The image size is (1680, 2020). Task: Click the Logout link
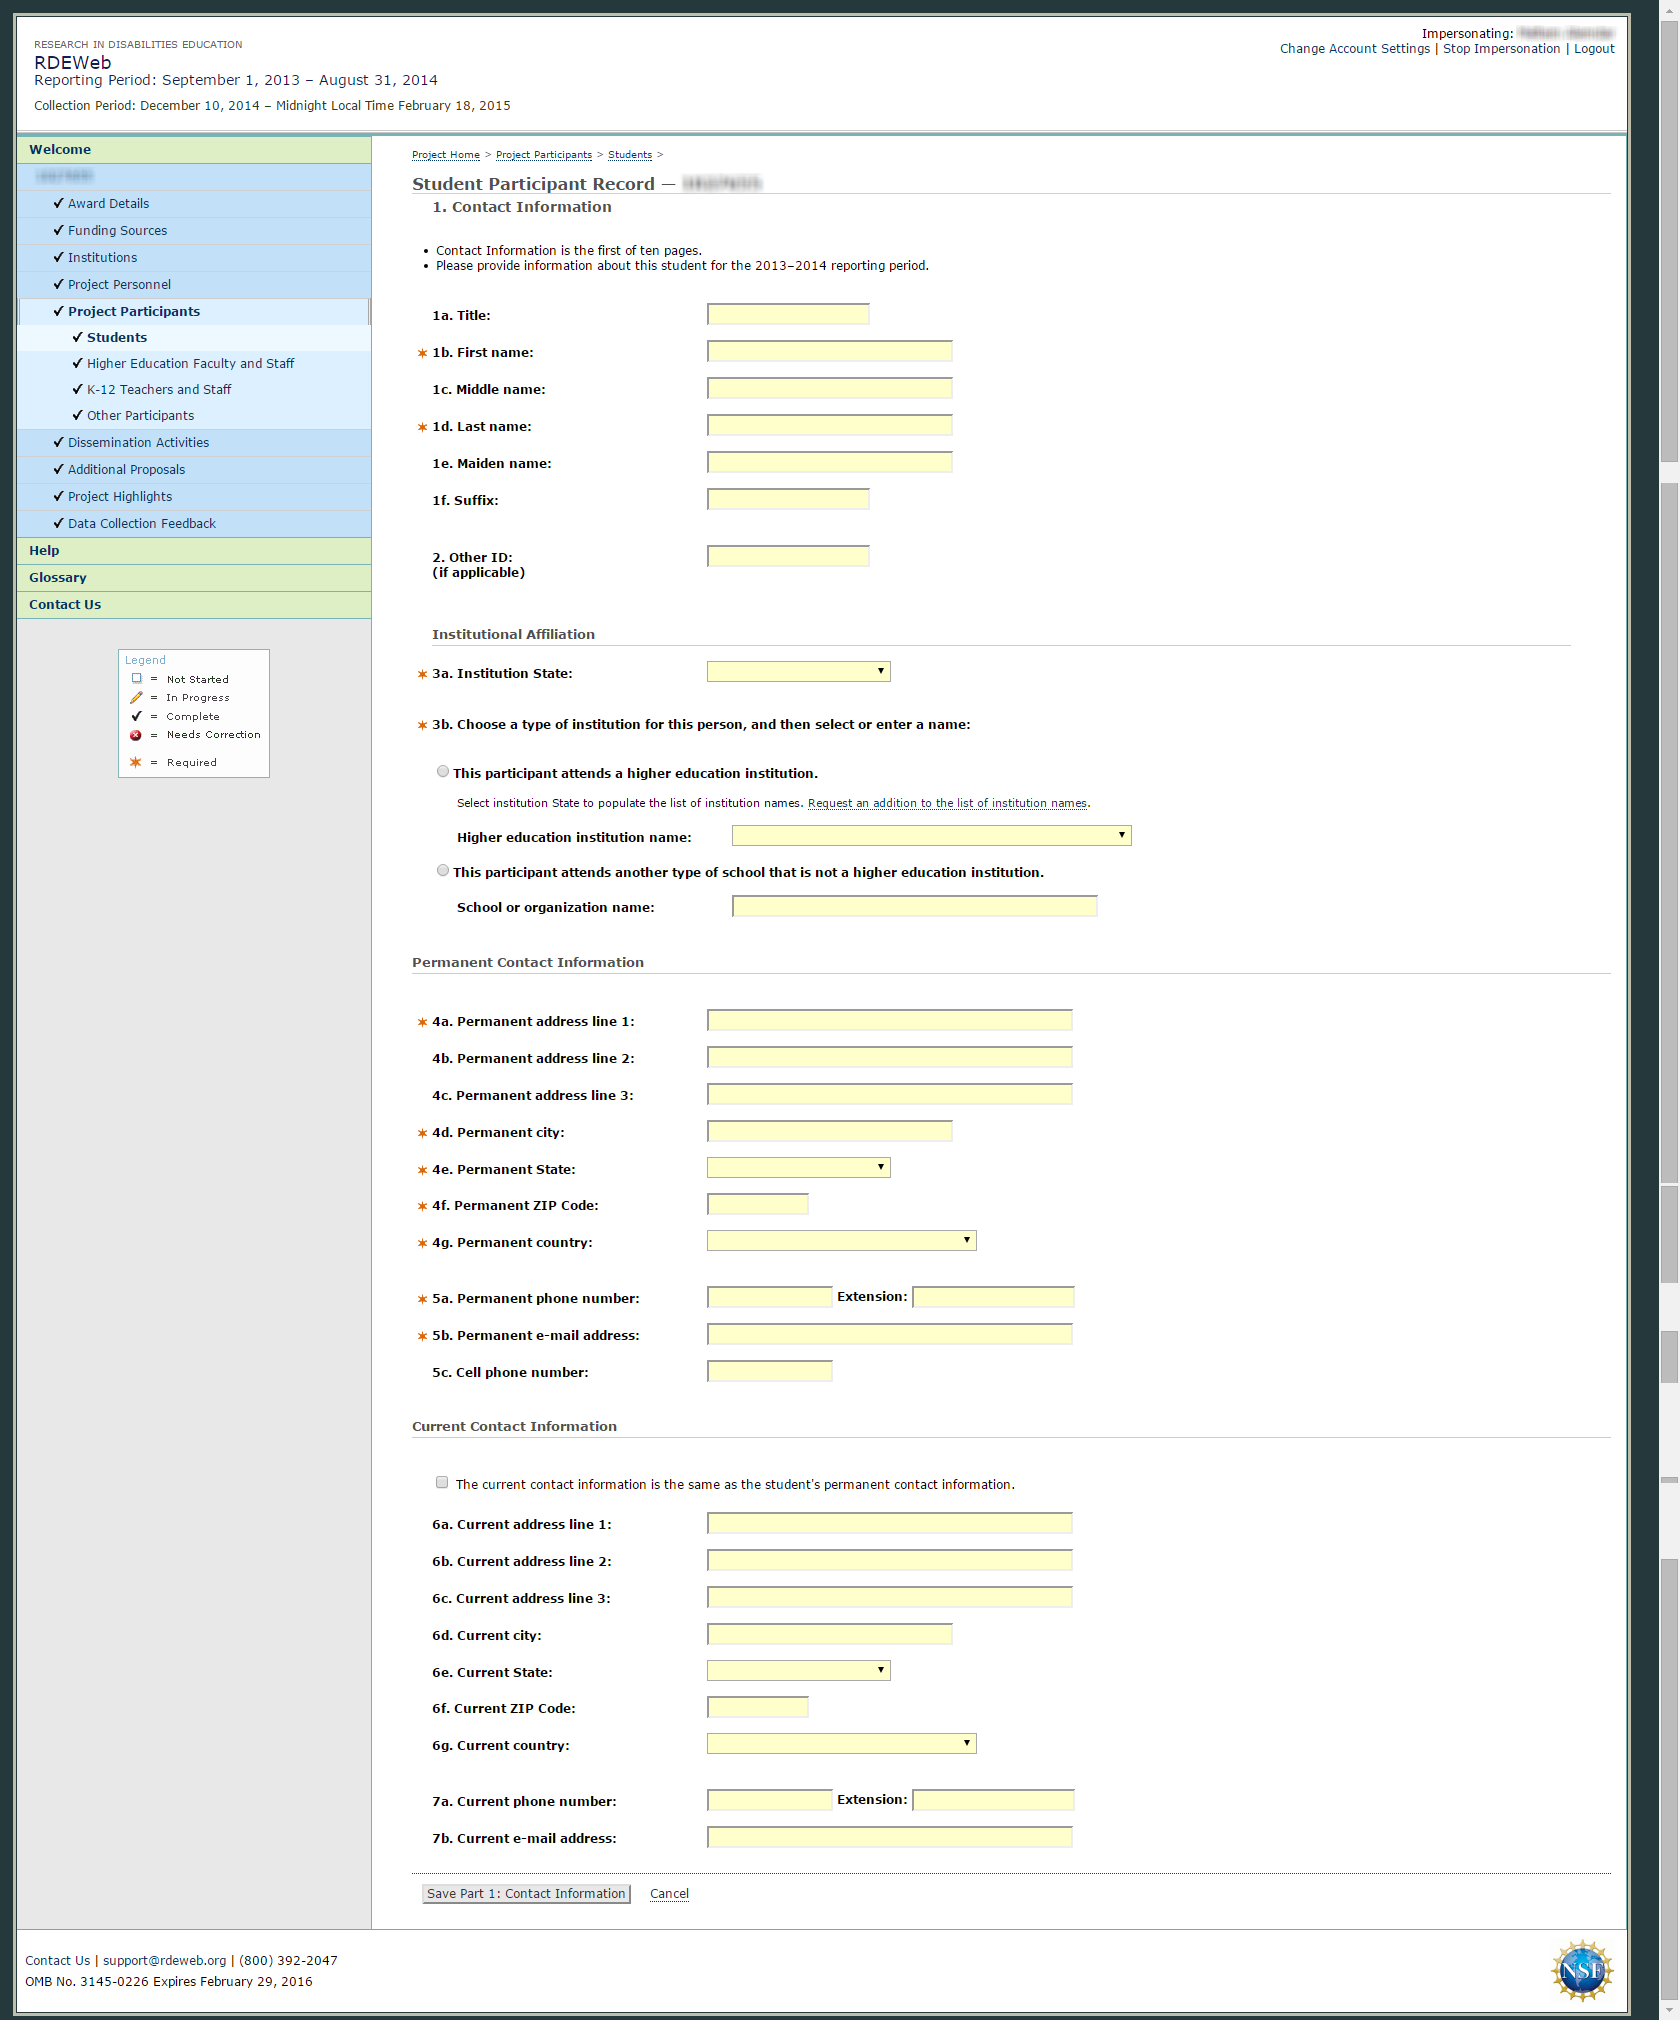point(1594,49)
